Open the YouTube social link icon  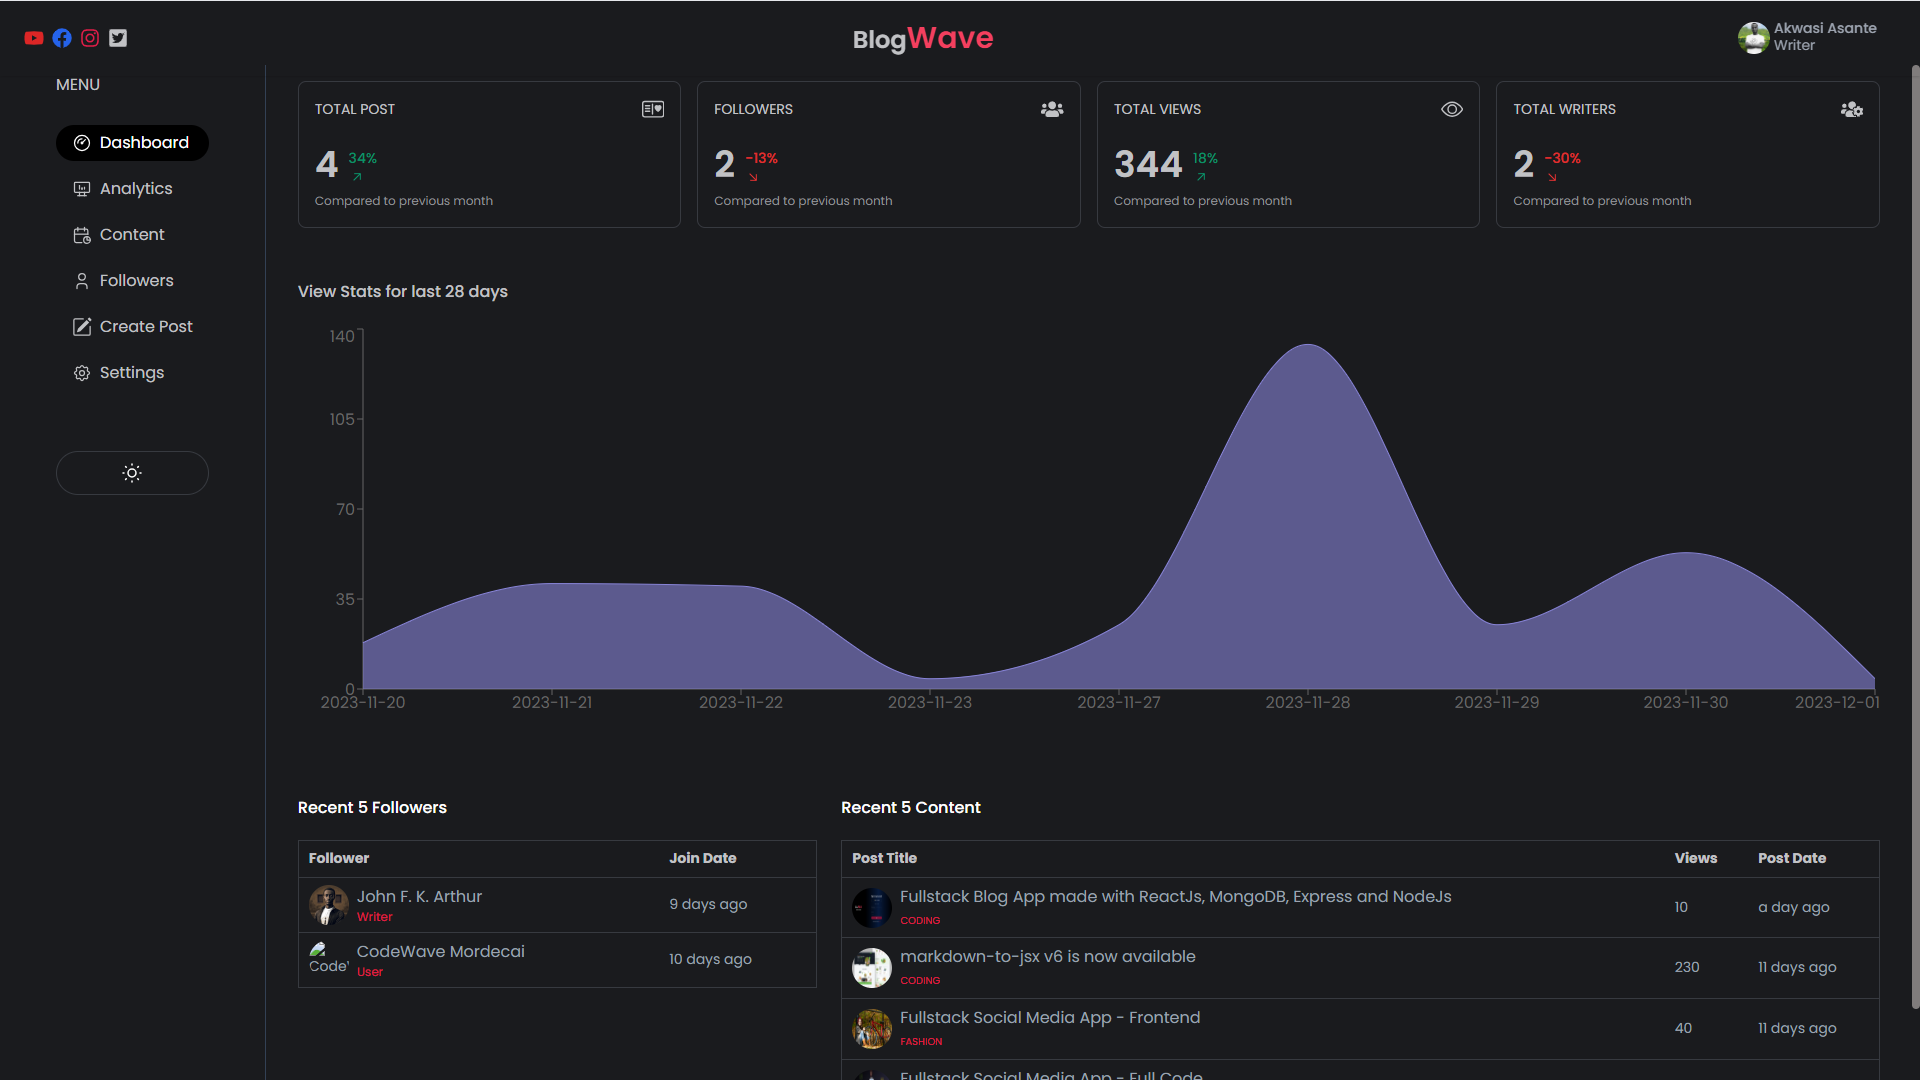pos(34,38)
